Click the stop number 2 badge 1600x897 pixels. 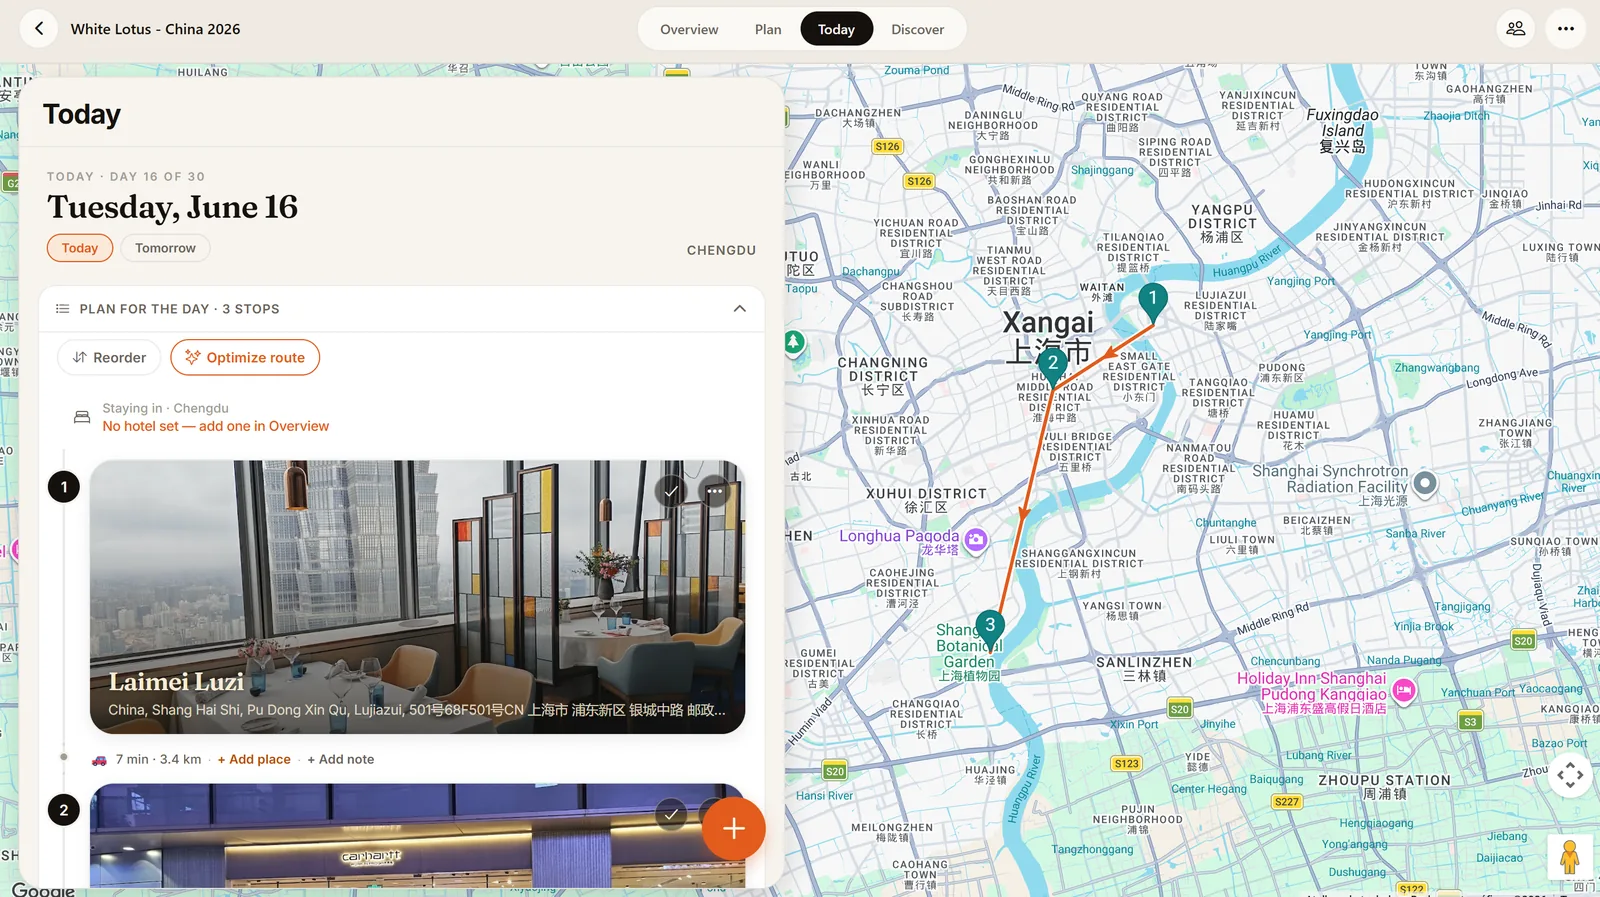(64, 810)
